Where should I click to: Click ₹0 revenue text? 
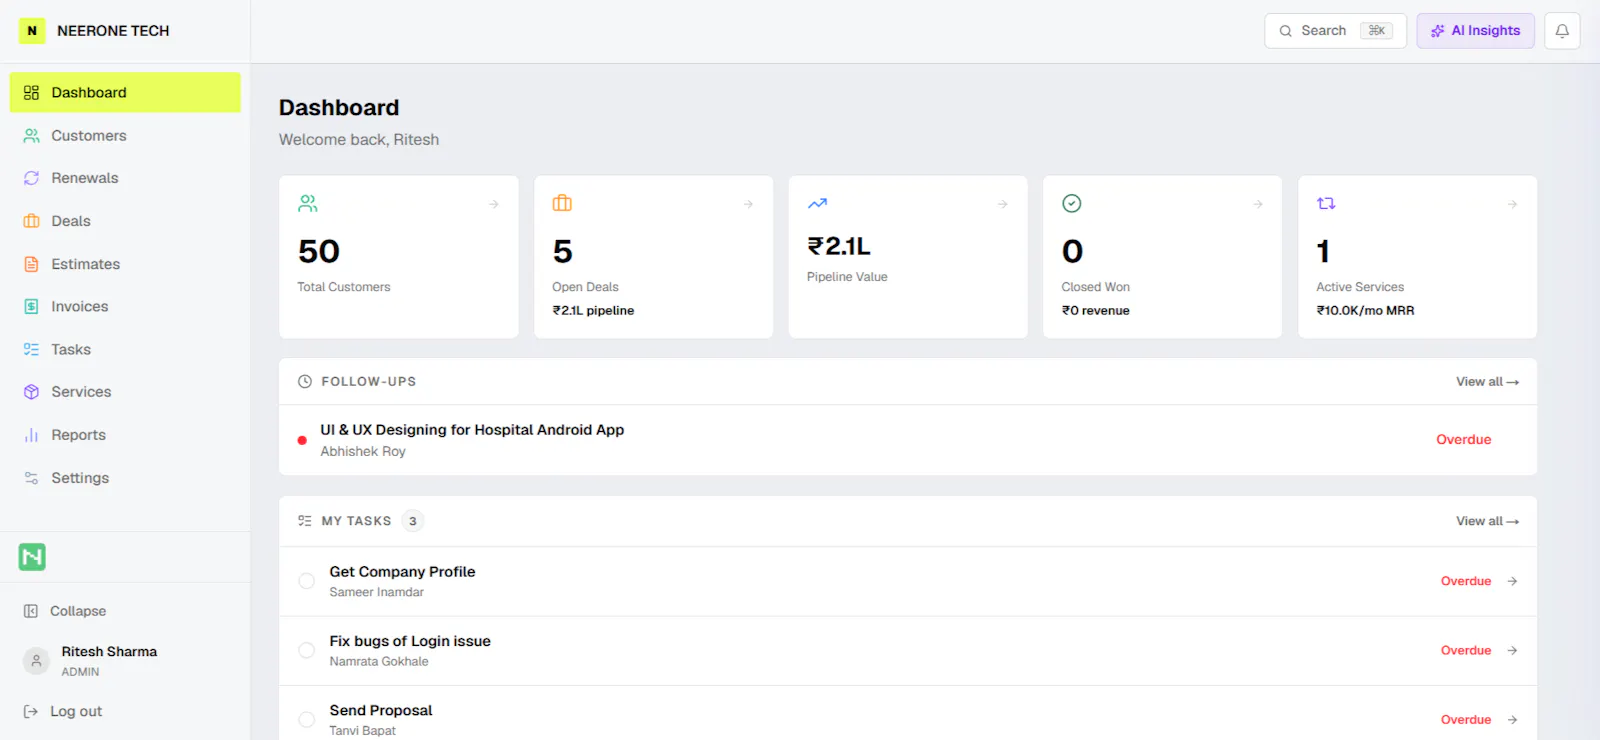[x=1095, y=311]
